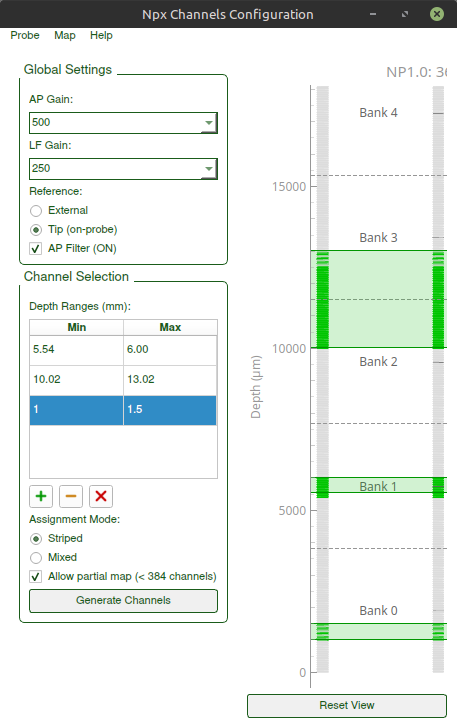Screen dimensions: 457x728
Task: Open the AP Gain dropdown
Action: click(x=123, y=123)
